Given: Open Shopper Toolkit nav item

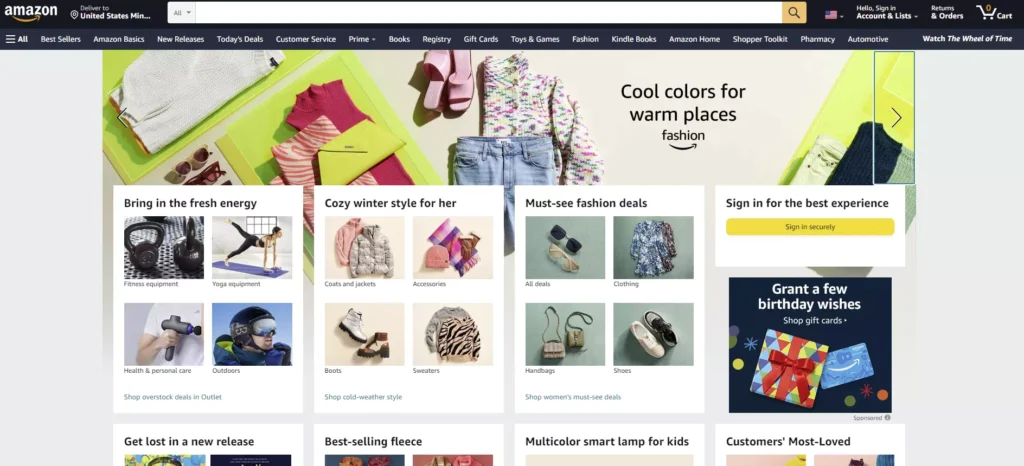Looking at the screenshot, I should click(760, 39).
